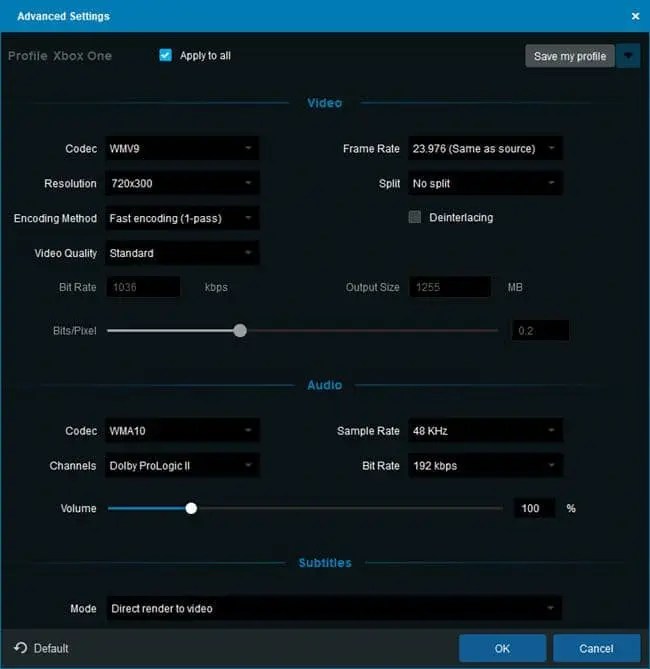Select the Channels Dolby ProLogic II dropdown
Image resolution: width=650 pixels, height=669 pixels.
pos(182,465)
